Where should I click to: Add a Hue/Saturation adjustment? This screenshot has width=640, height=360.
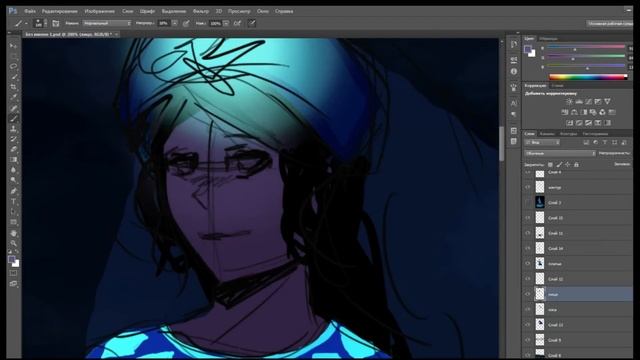(x=564, y=112)
